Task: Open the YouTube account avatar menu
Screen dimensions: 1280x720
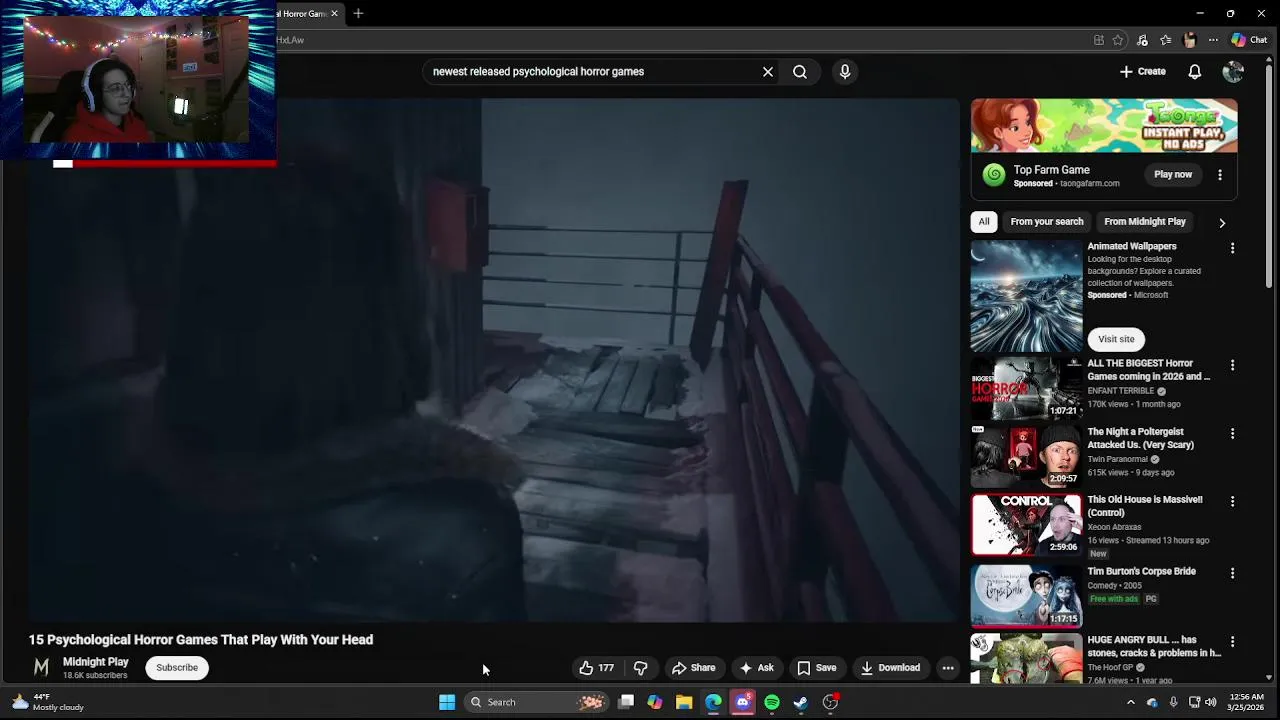Action: (x=1233, y=72)
